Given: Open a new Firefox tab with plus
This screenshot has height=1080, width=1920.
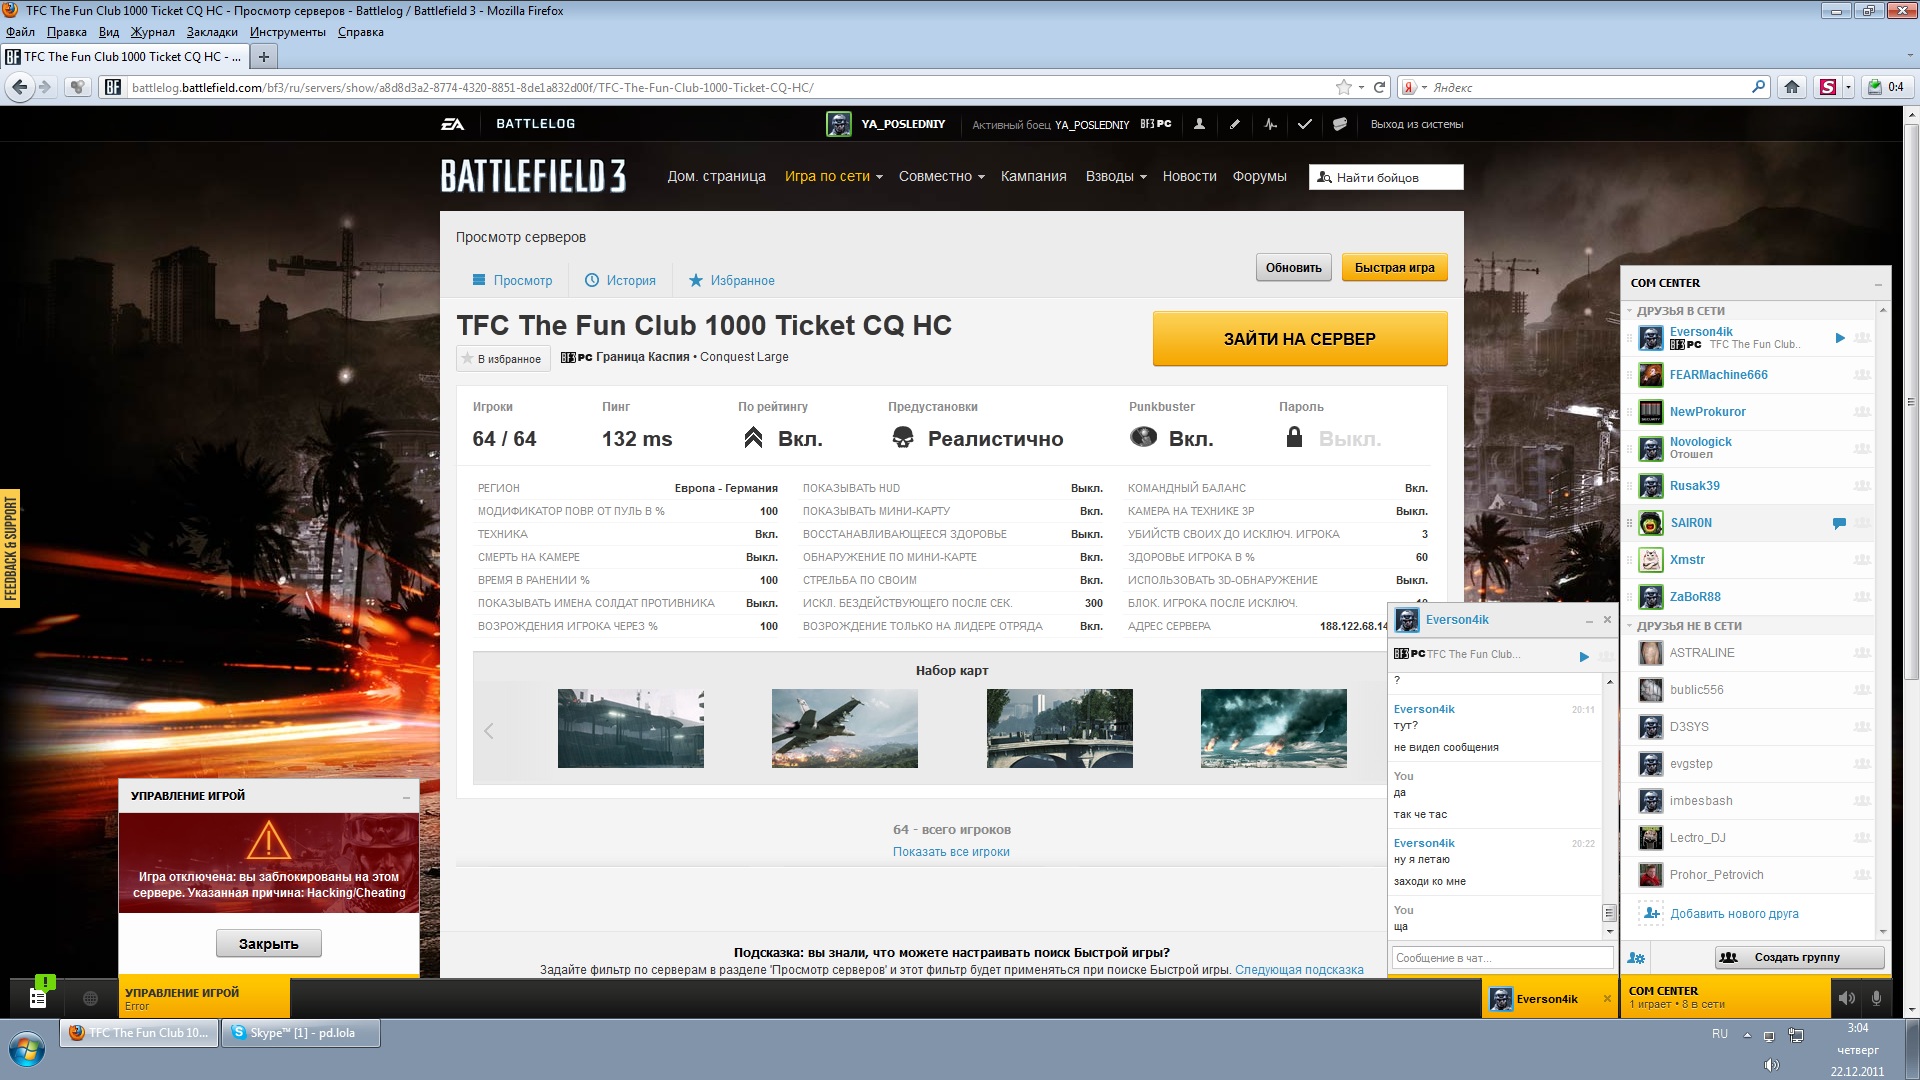Looking at the screenshot, I should click(264, 57).
